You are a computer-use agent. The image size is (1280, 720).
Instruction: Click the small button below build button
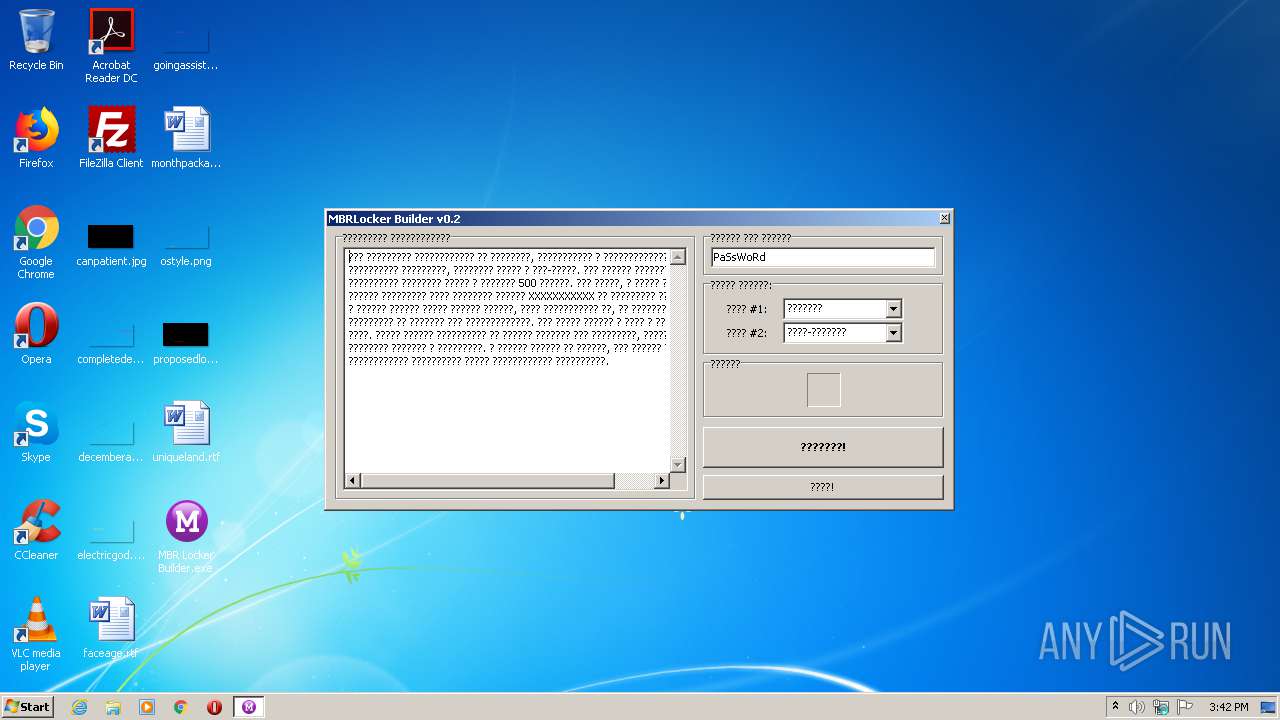click(x=823, y=487)
